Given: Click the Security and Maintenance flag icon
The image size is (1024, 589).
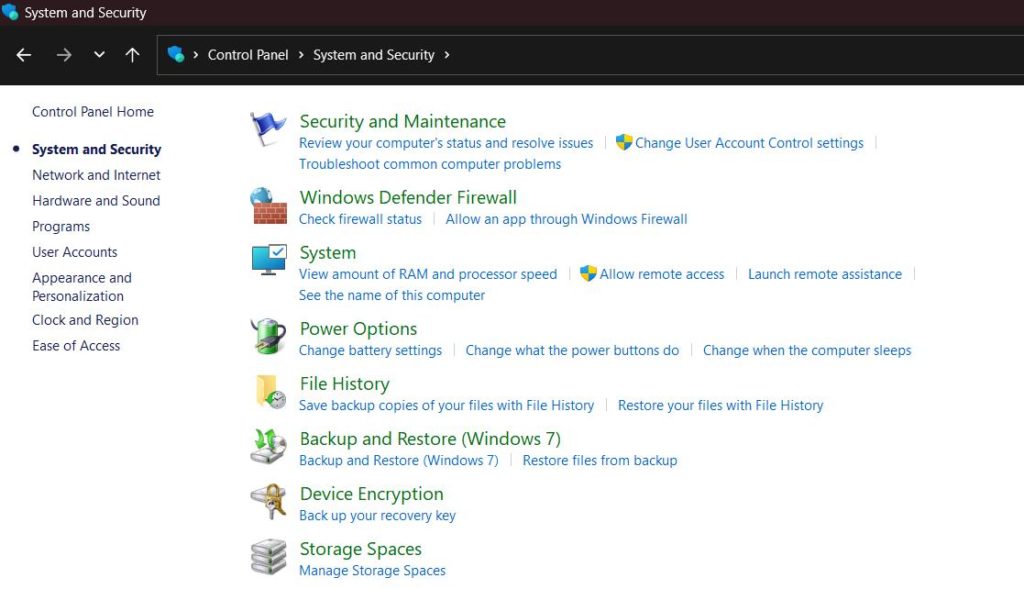Looking at the screenshot, I should click(x=268, y=130).
